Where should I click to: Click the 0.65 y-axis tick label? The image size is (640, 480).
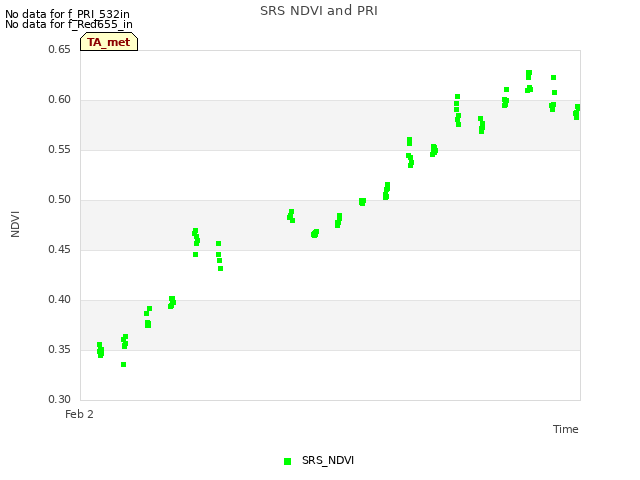coord(60,49)
